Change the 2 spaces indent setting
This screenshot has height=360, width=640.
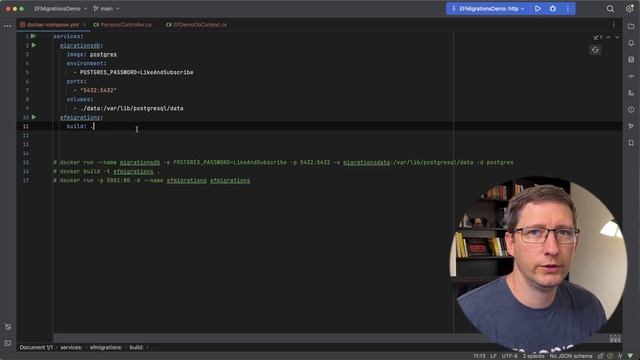click(533, 356)
